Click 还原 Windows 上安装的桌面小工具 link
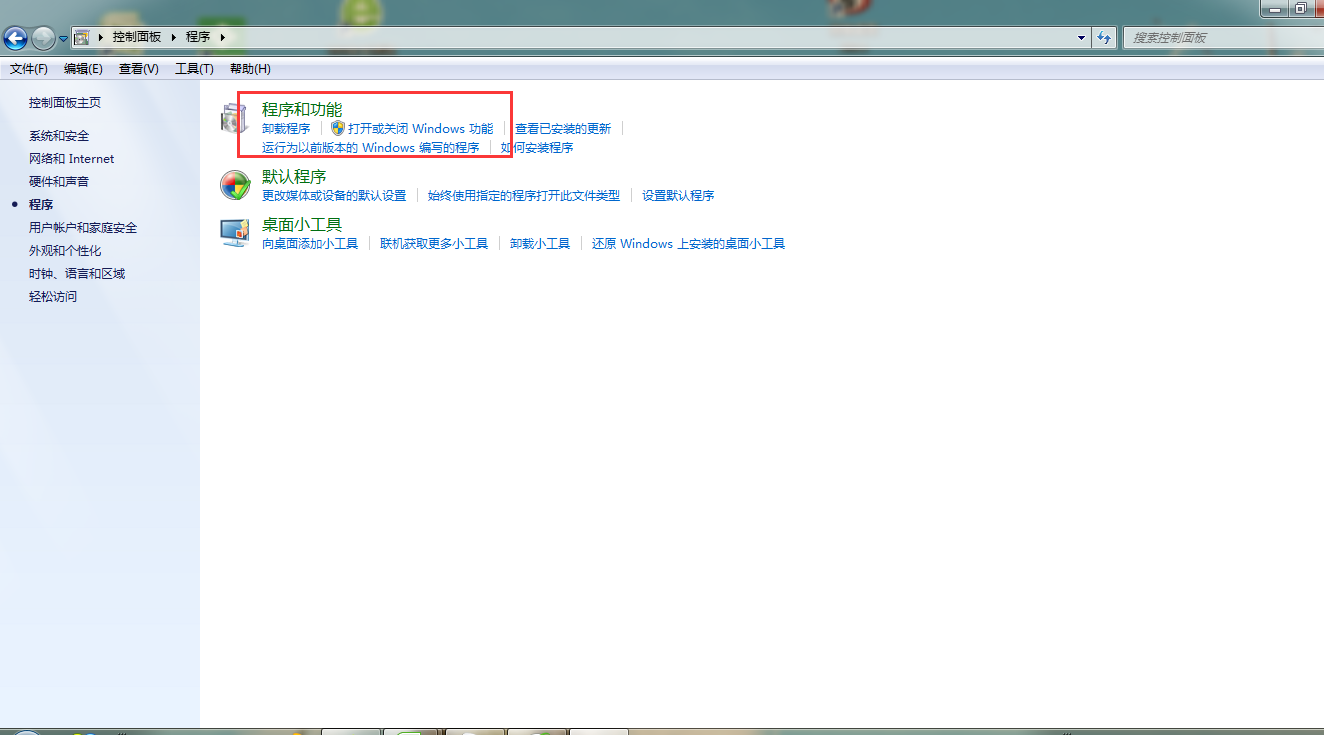The height and width of the screenshot is (735, 1324). coord(688,244)
